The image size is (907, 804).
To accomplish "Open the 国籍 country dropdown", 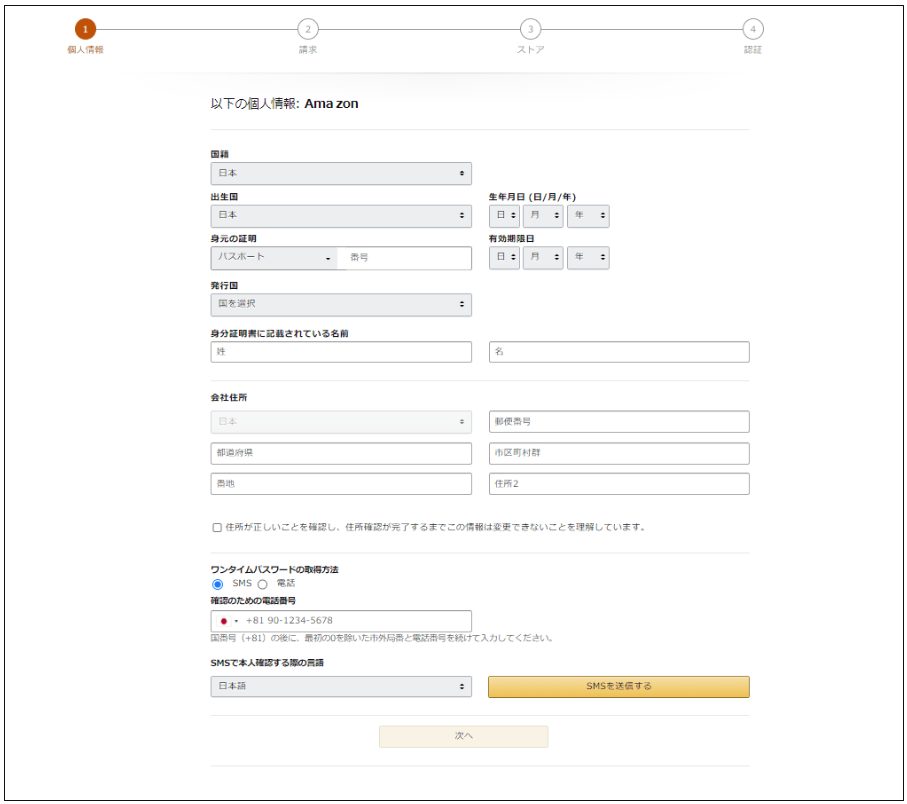I will click(x=340, y=173).
